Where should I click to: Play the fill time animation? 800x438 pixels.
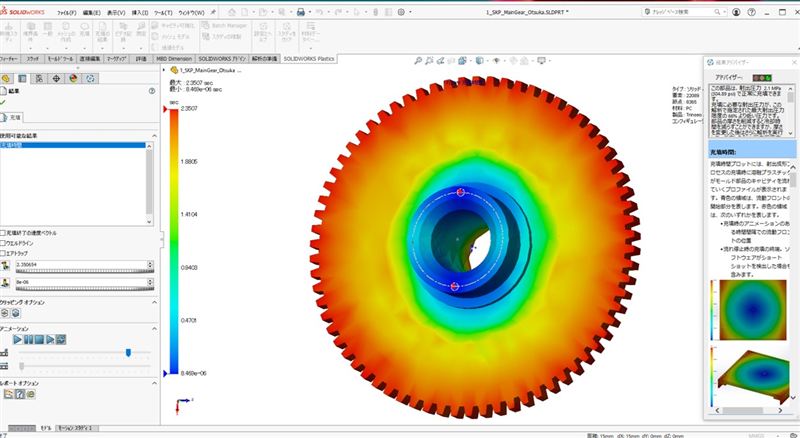pyautogui.click(x=18, y=341)
